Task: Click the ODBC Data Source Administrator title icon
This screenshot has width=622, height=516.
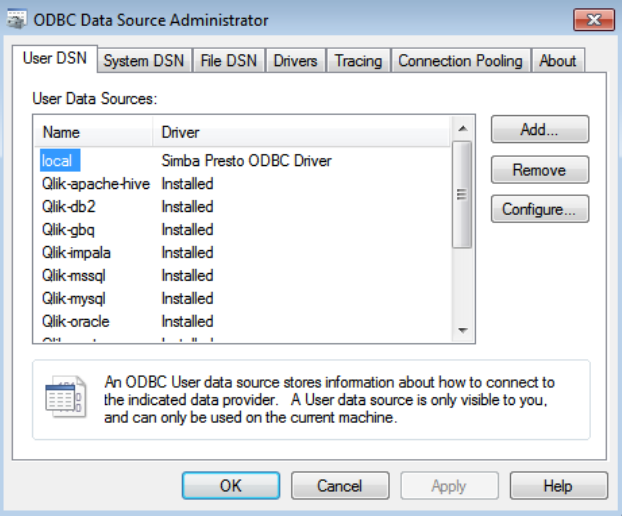Action: (16, 19)
